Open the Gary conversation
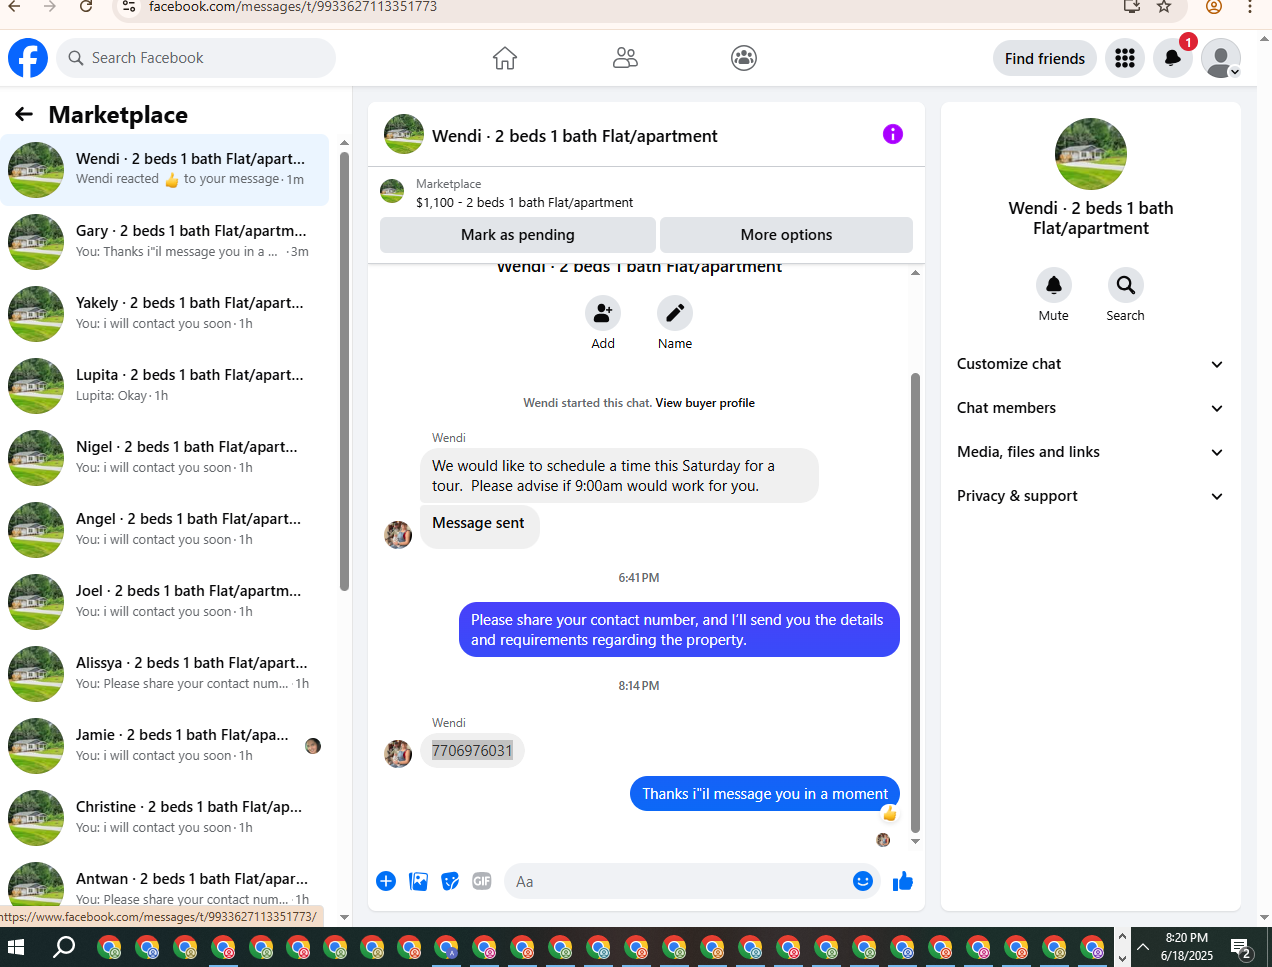 pyautogui.click(x=165, y=242)
